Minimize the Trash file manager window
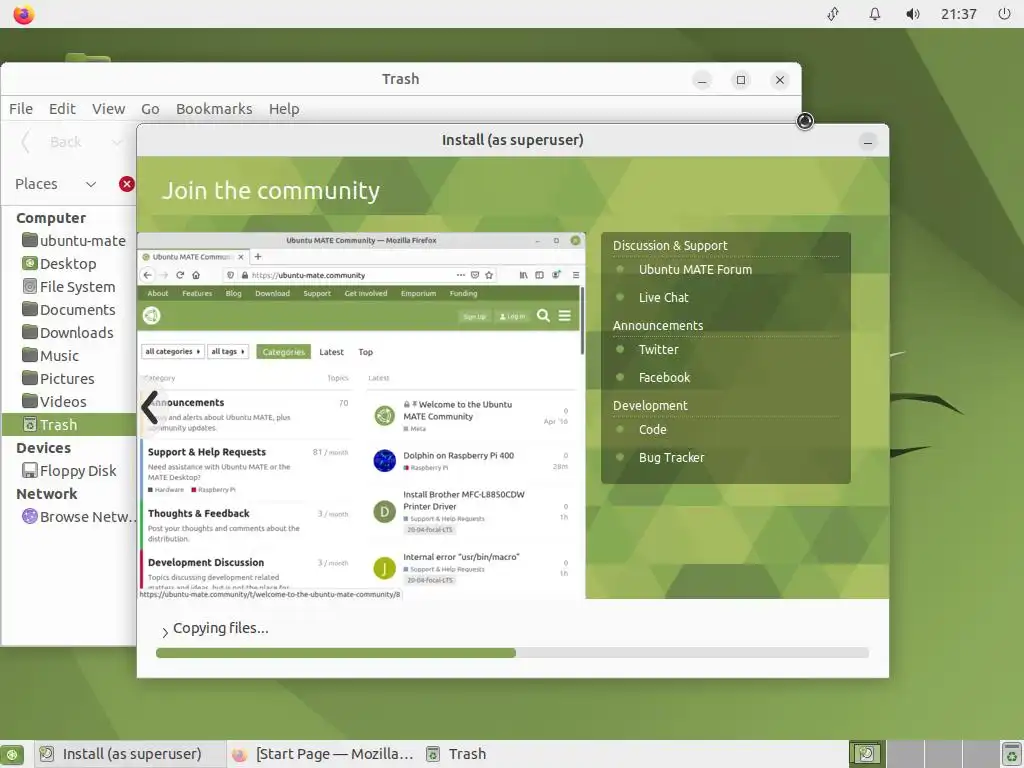The image size is (1024, 768). click(702, 80)
